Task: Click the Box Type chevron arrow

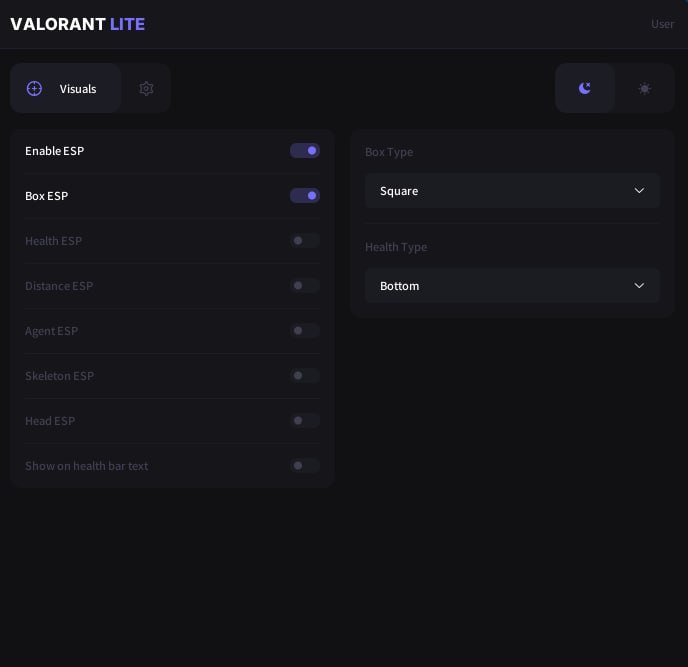Action: pos(639,191)
